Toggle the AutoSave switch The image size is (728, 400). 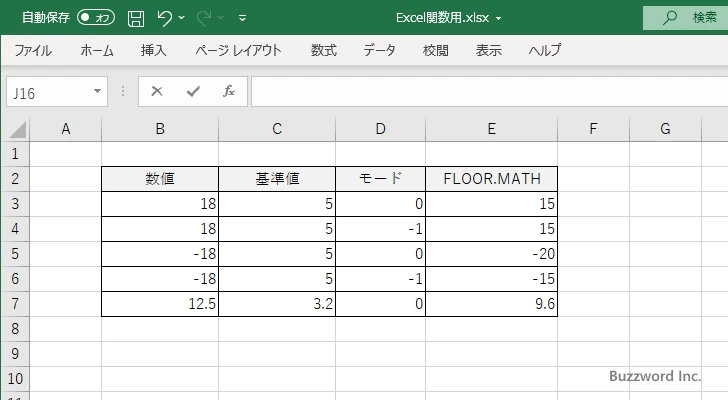click(x=96, y=17)
